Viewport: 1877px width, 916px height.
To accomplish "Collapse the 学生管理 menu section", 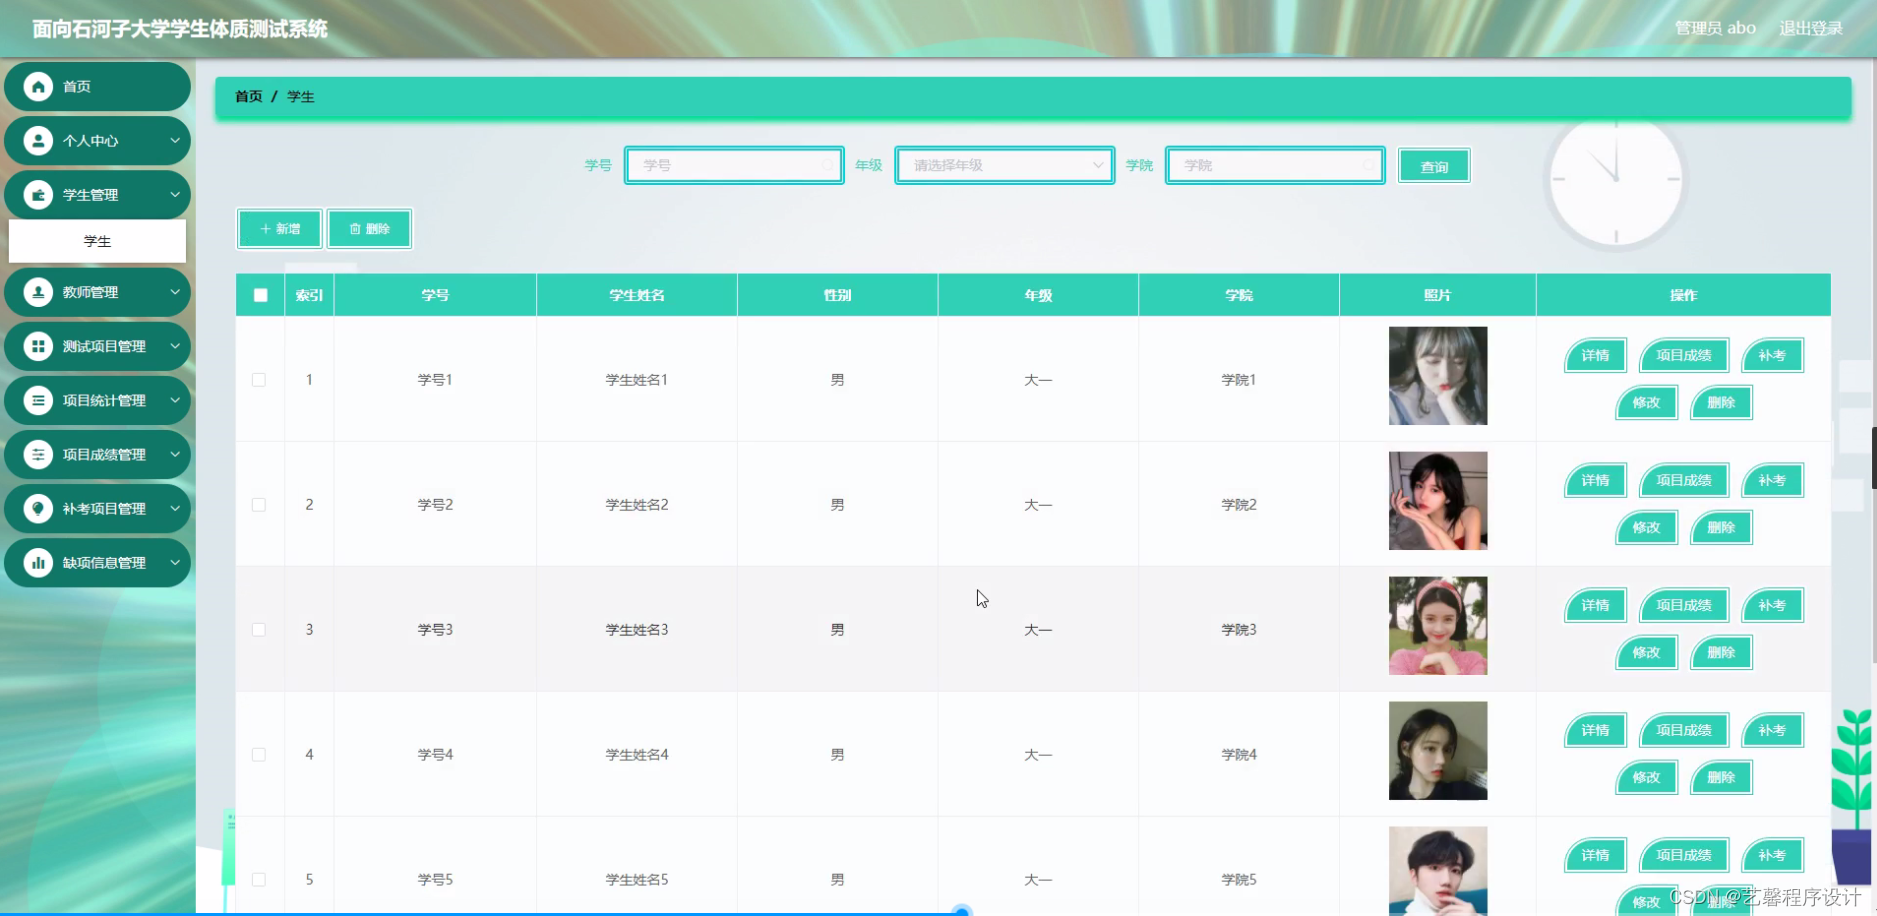I will pyautogui.click(x=176, y=195).
